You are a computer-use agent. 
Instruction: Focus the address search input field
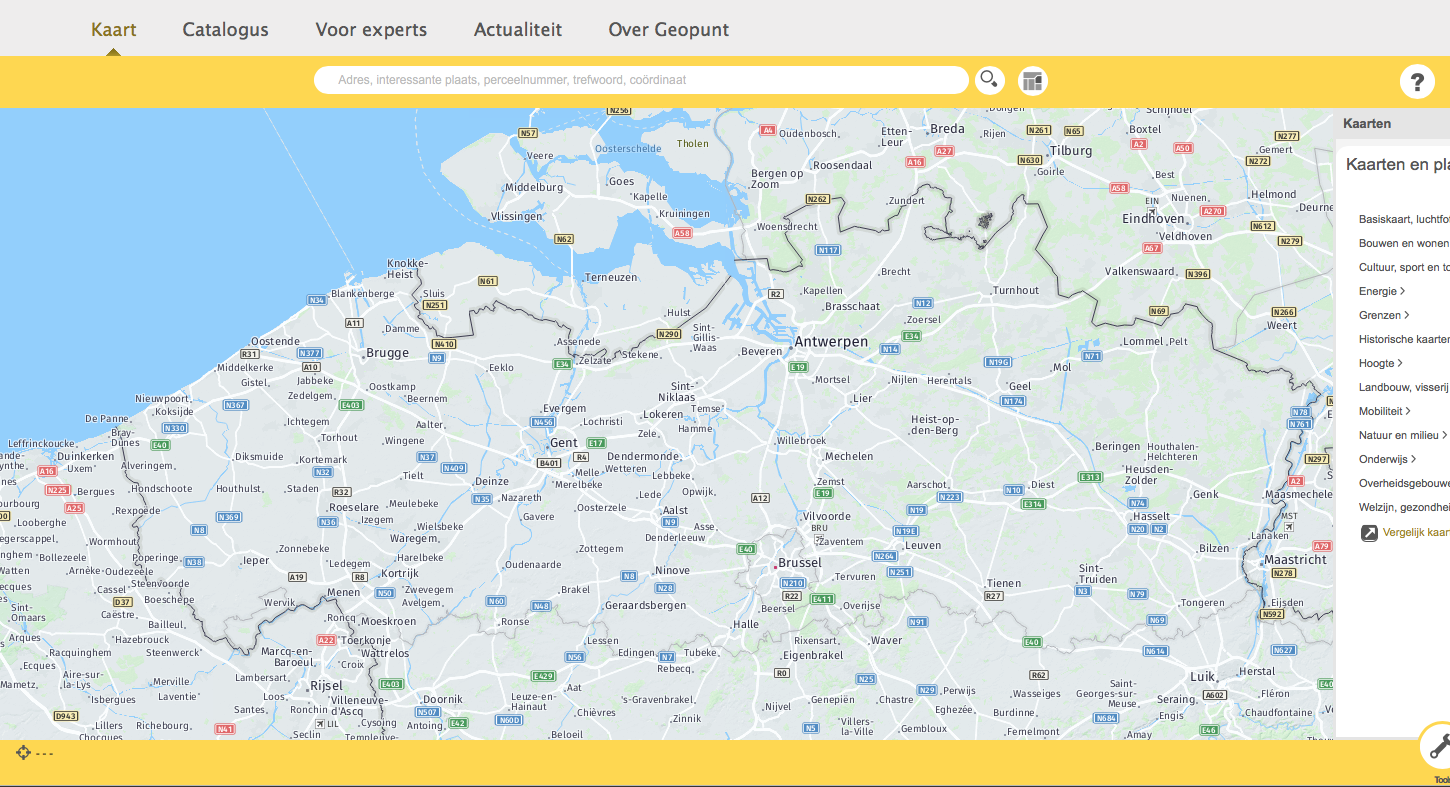click(x=640, y=80)
